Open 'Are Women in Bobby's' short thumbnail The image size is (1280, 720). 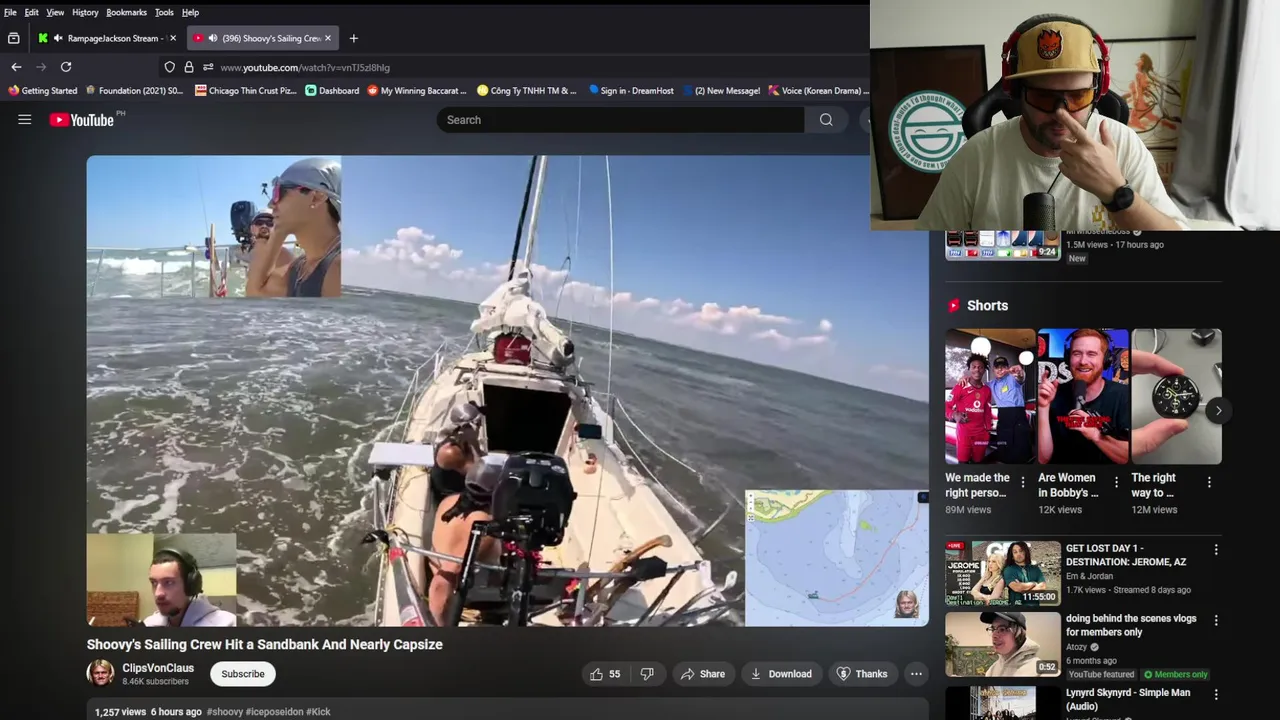pyautogui.click(x=1083, y=396)
